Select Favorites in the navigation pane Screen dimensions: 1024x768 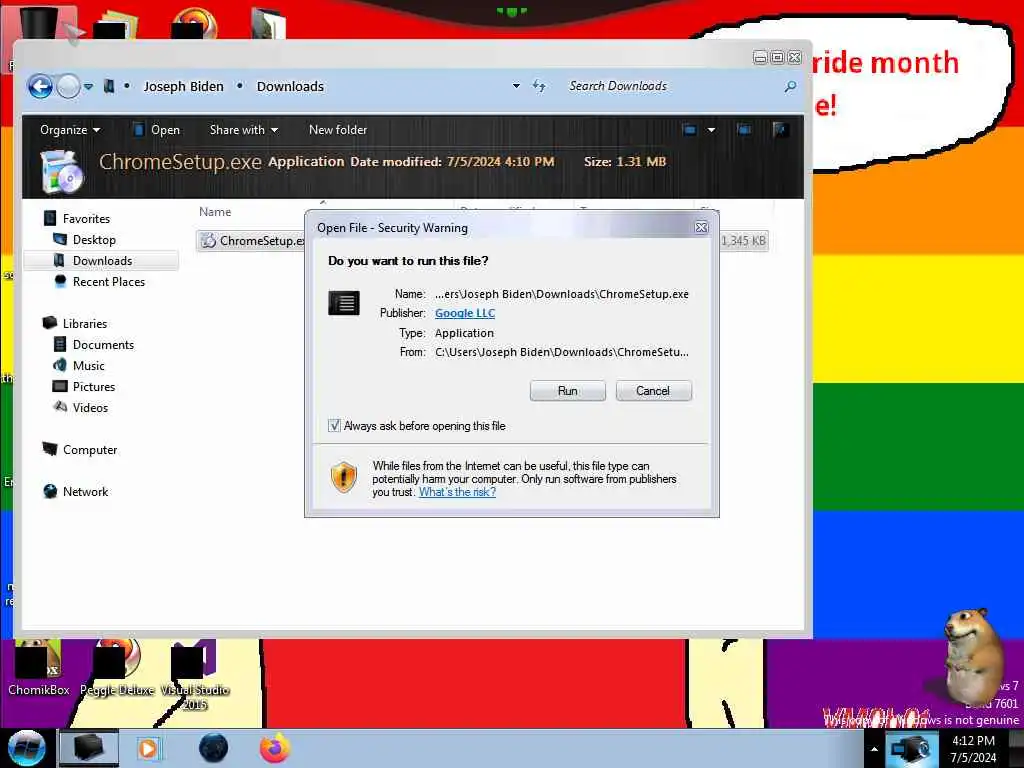[x=86, y=219]
